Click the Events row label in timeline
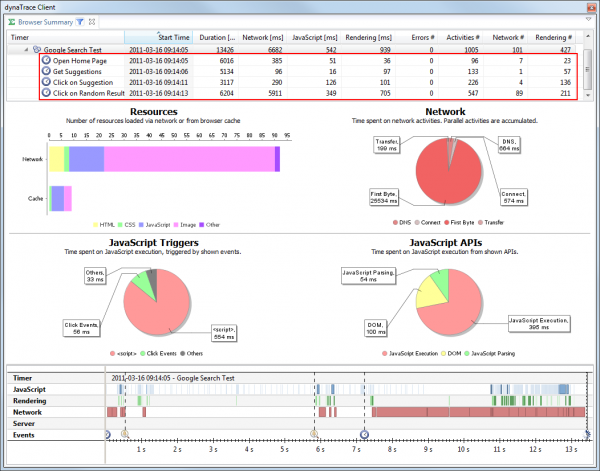Image resolution: width=600 pixels, height=471 pixels. tap(24, 435)
